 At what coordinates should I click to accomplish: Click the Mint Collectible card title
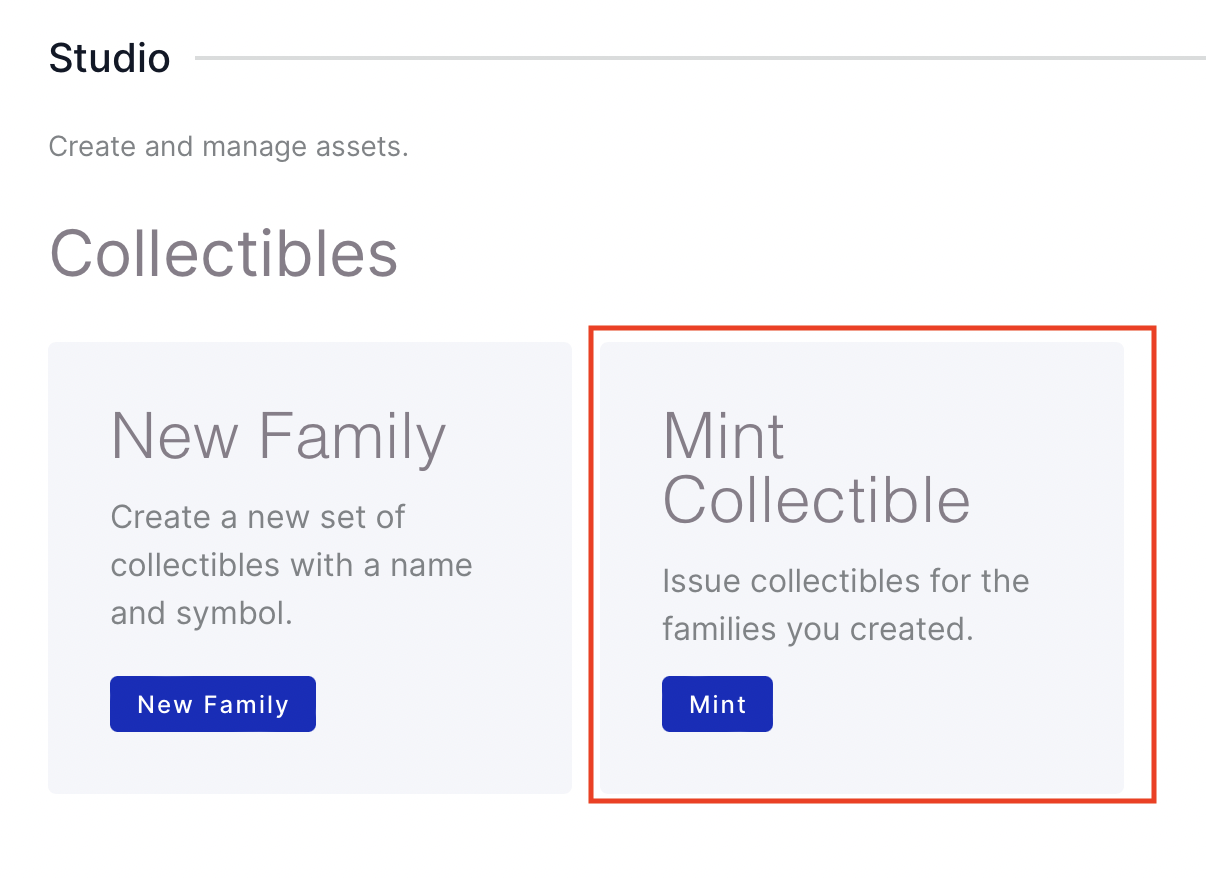point(816,467)
